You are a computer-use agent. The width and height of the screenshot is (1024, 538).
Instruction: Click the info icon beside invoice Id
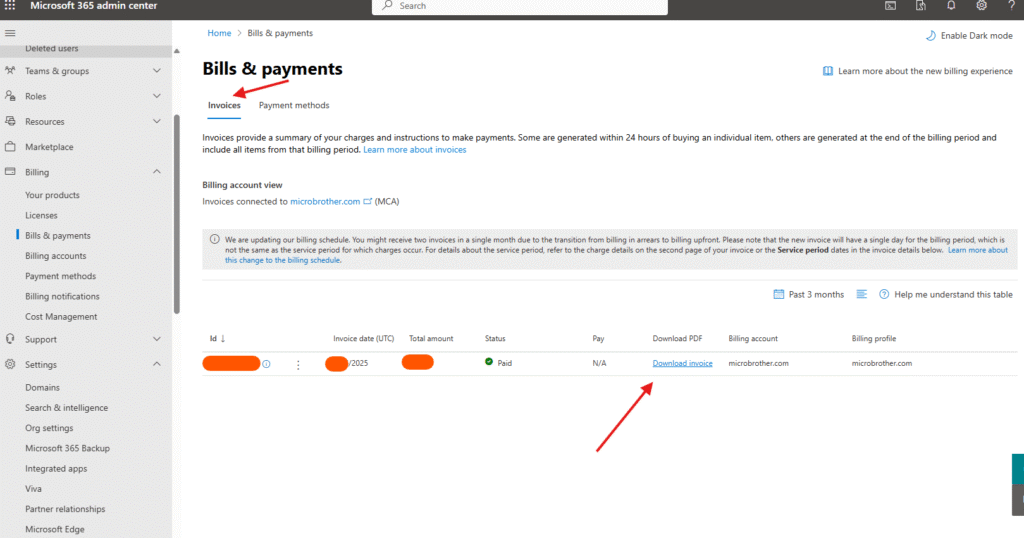266,364
